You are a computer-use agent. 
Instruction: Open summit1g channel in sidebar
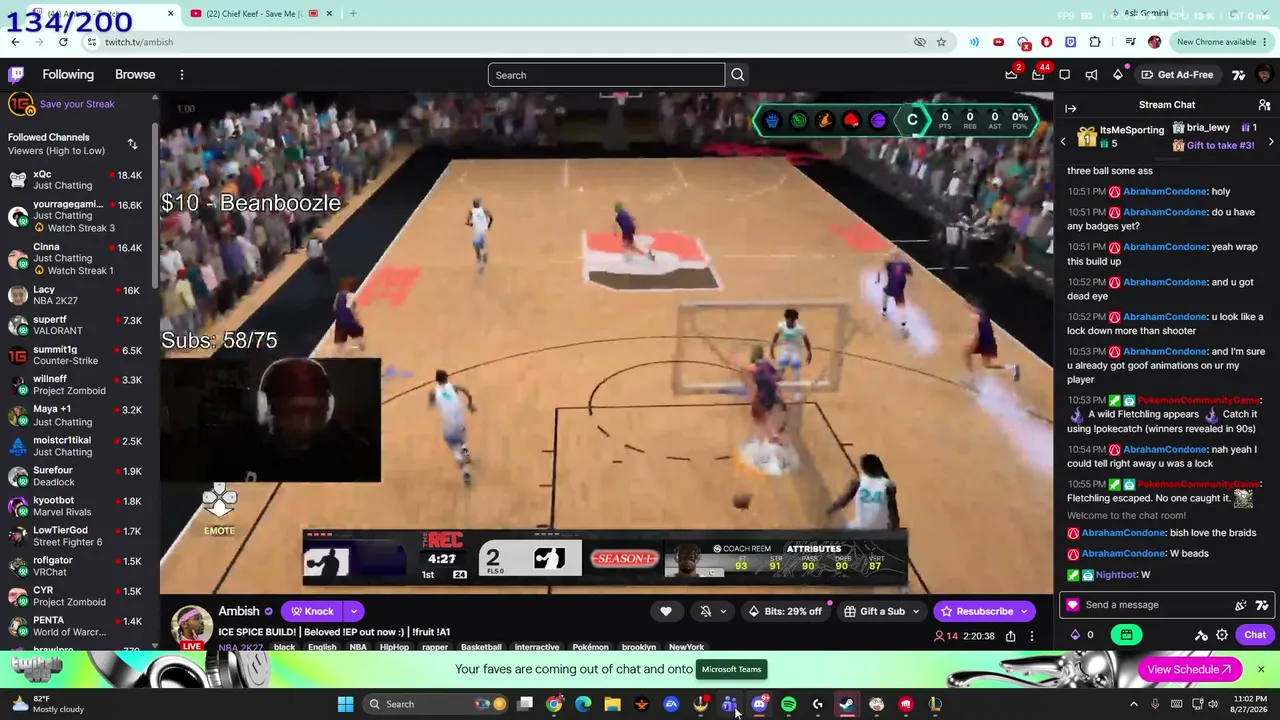pos(76,355)
